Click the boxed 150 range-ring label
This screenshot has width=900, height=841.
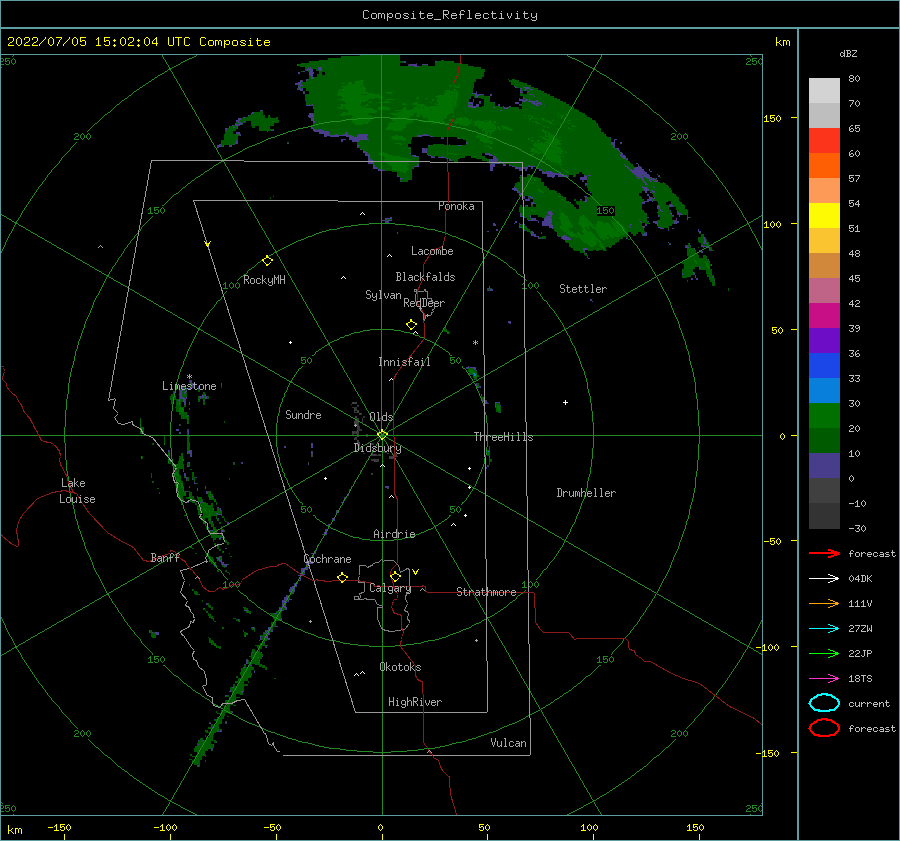pyautogui.click(x=605, y=211)
